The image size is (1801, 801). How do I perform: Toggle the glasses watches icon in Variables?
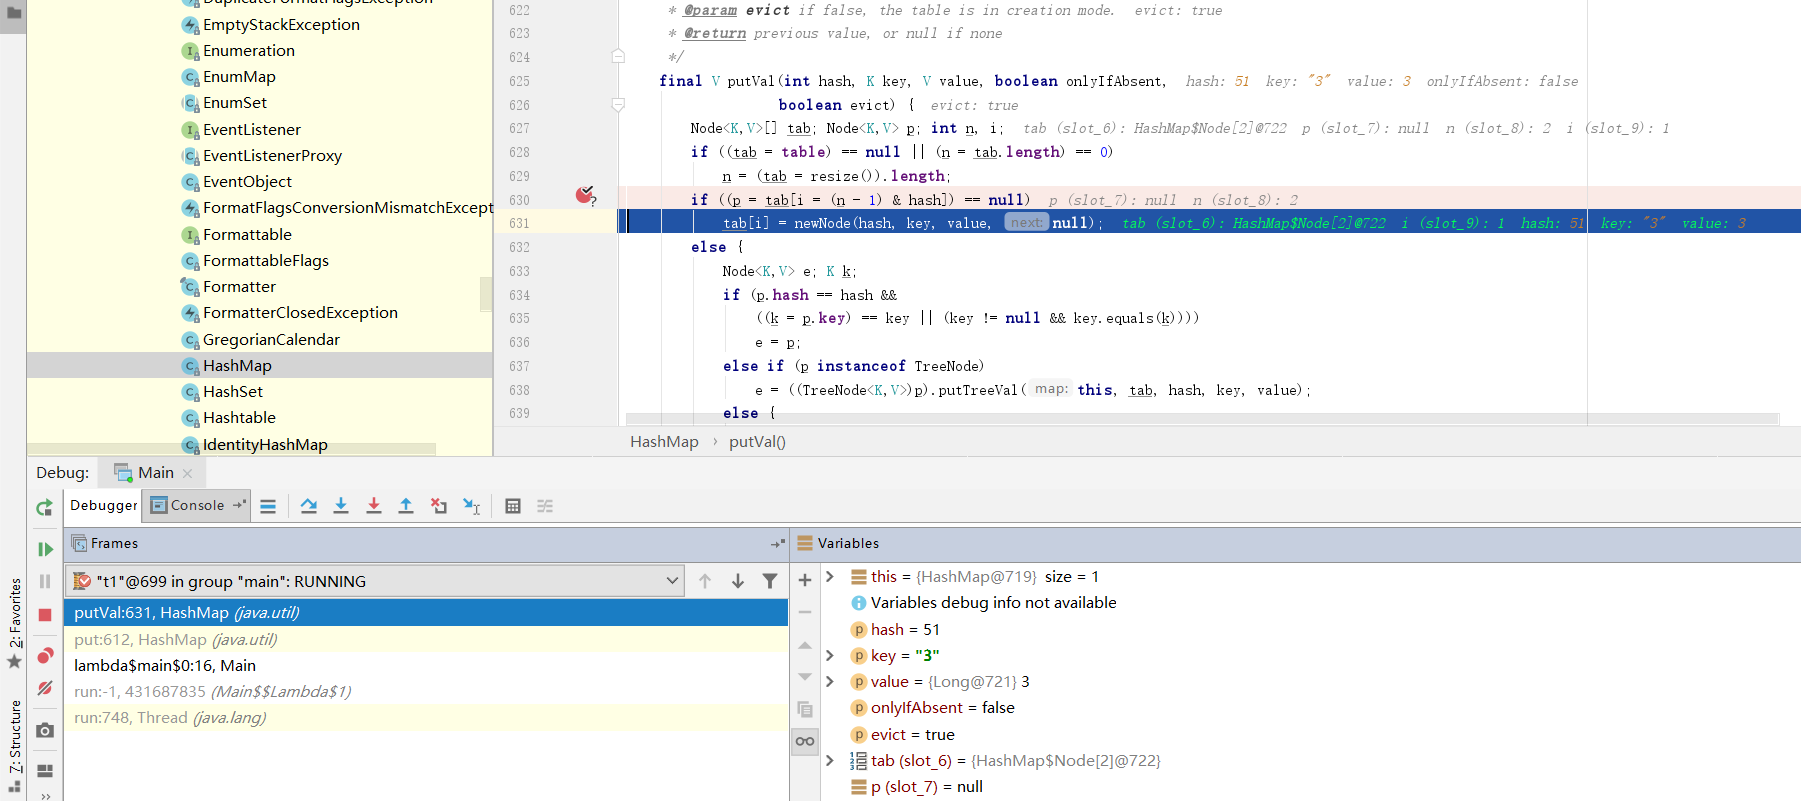[x=805, y=741]
